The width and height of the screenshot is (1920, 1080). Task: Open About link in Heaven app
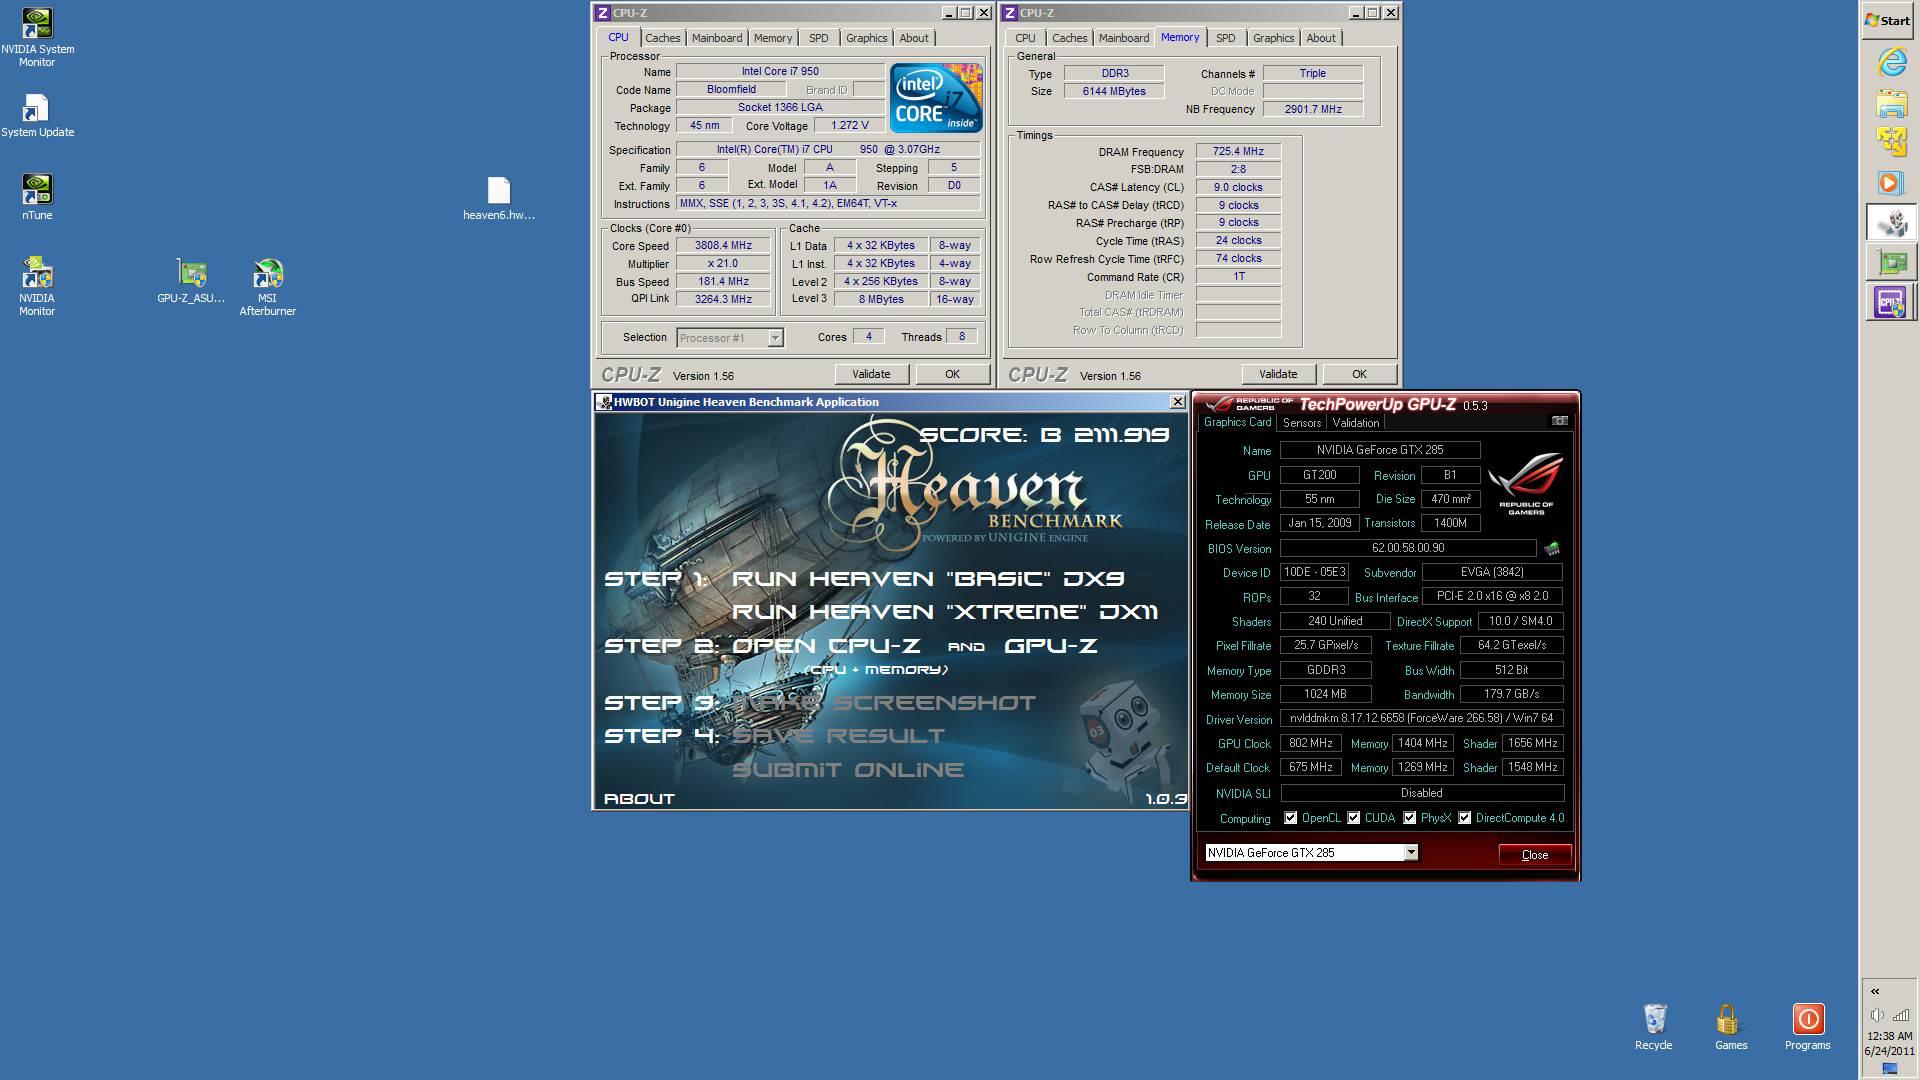(639, 799)
